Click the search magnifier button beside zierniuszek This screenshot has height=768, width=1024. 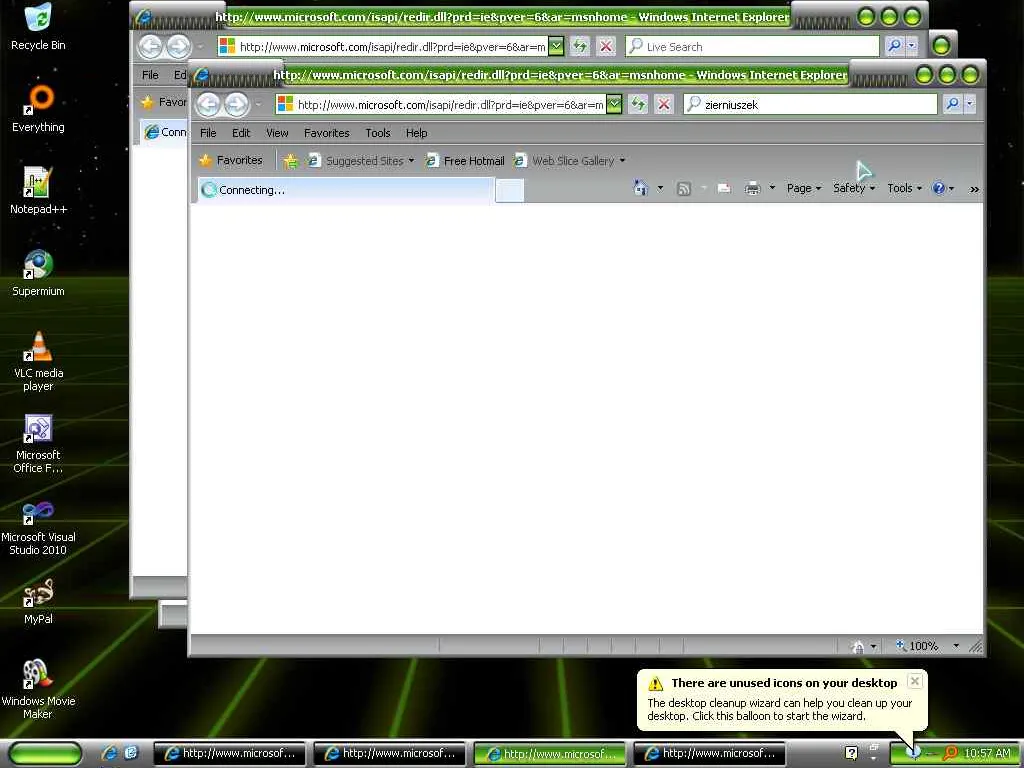coord(952,104)
